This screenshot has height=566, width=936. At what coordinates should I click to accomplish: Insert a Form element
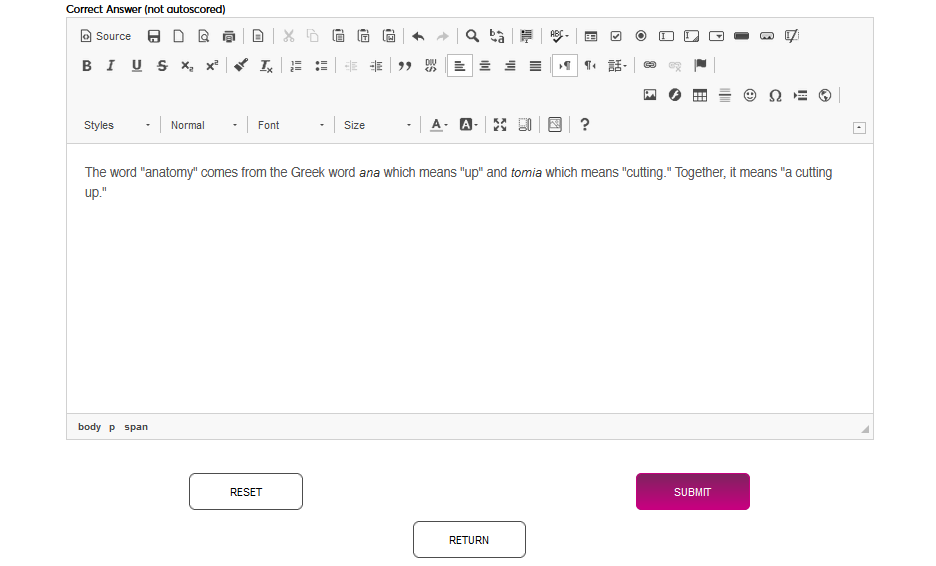[591, 36]
